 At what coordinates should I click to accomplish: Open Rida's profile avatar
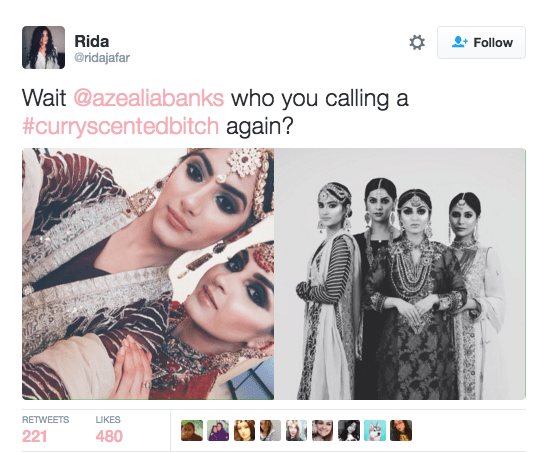click(43, 47)
